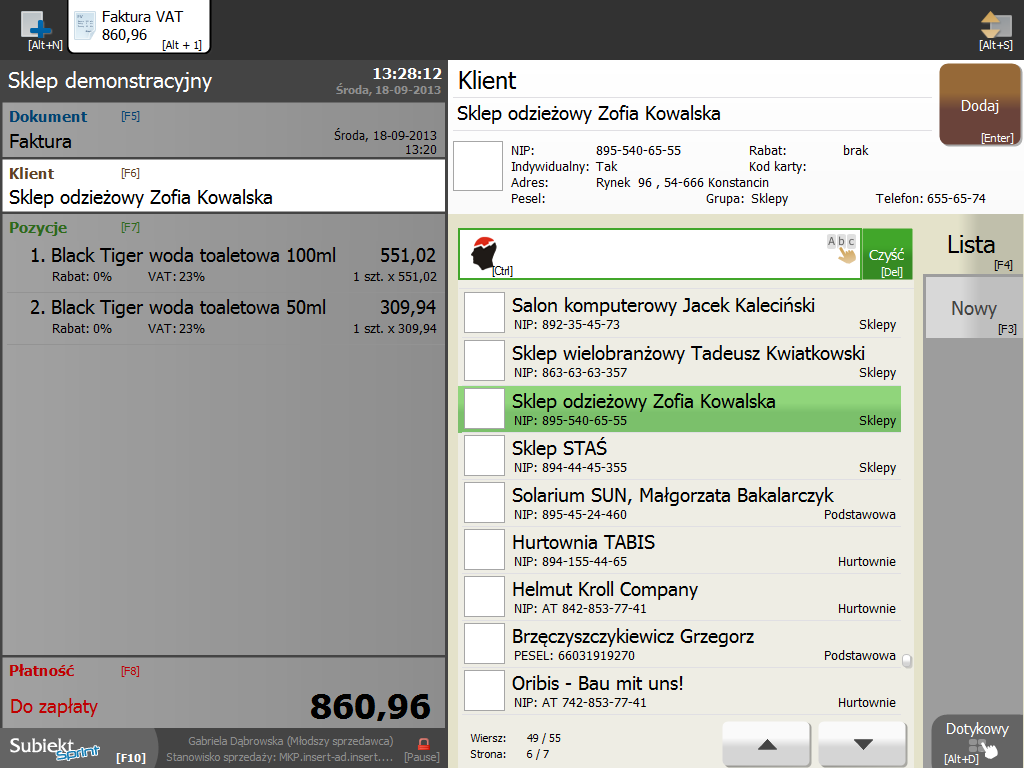This screenshot has width=1024, height=768.
Task: Focus the client search input field
Action: [x=660, y=254]
